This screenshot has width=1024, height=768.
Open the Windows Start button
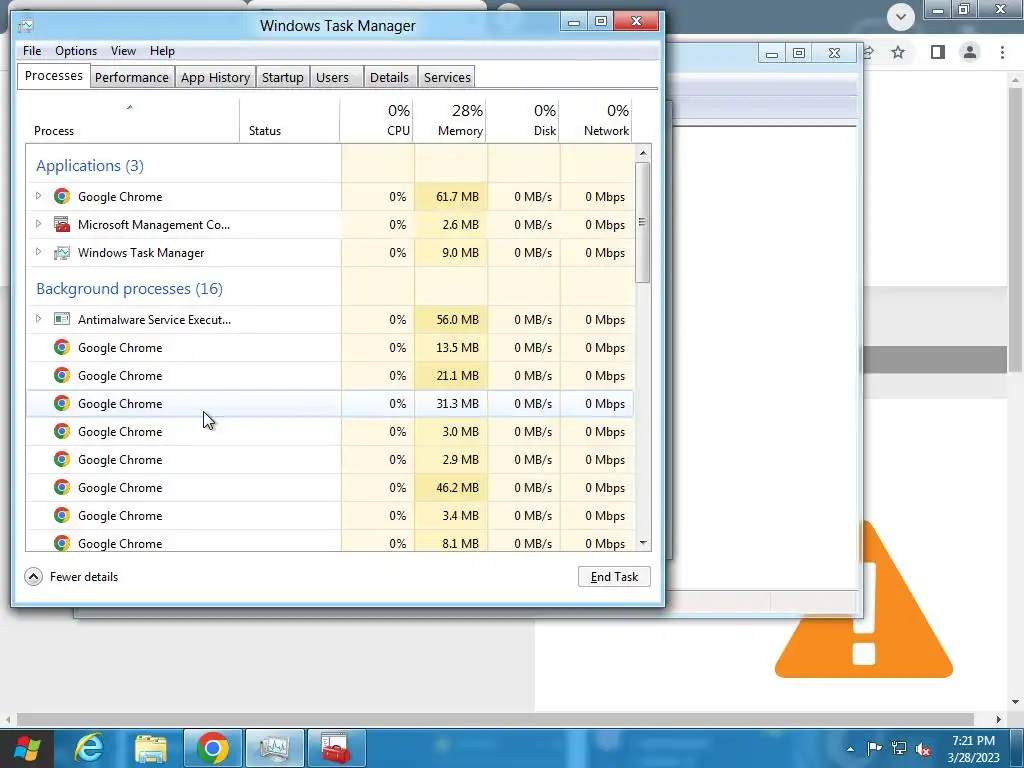tap(27, 748)
